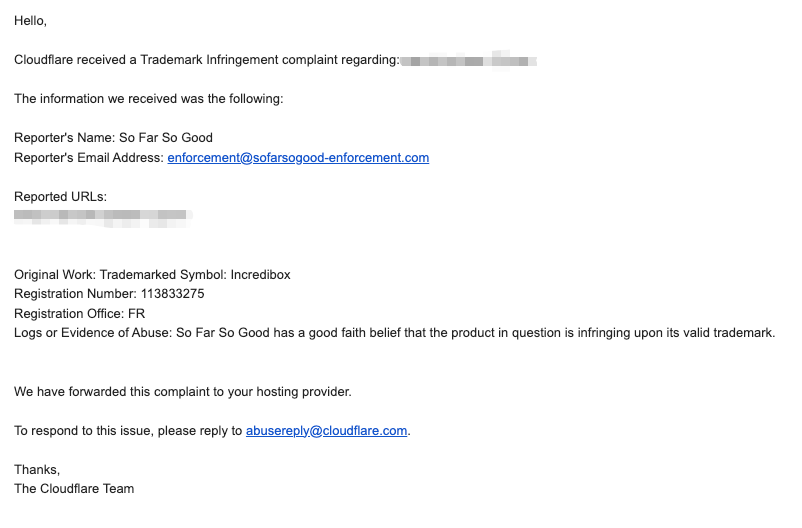Click the "To respond to this issue" text
Viewport: 802px width, 528px height.
click(128, 431)
